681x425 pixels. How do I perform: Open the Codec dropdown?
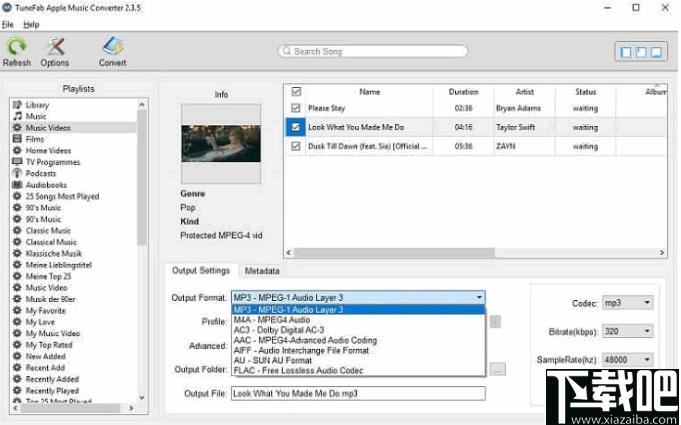point(628,303)
